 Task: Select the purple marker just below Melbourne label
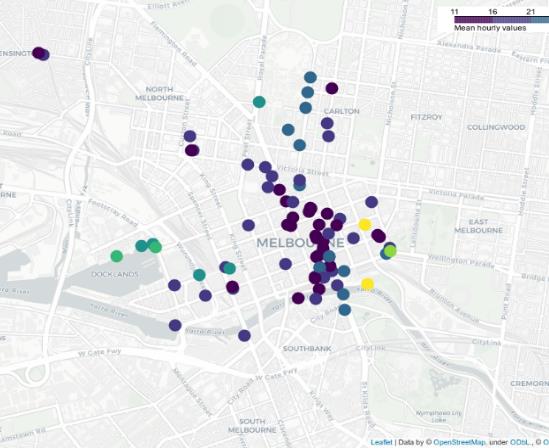click(x=286, y=264)
